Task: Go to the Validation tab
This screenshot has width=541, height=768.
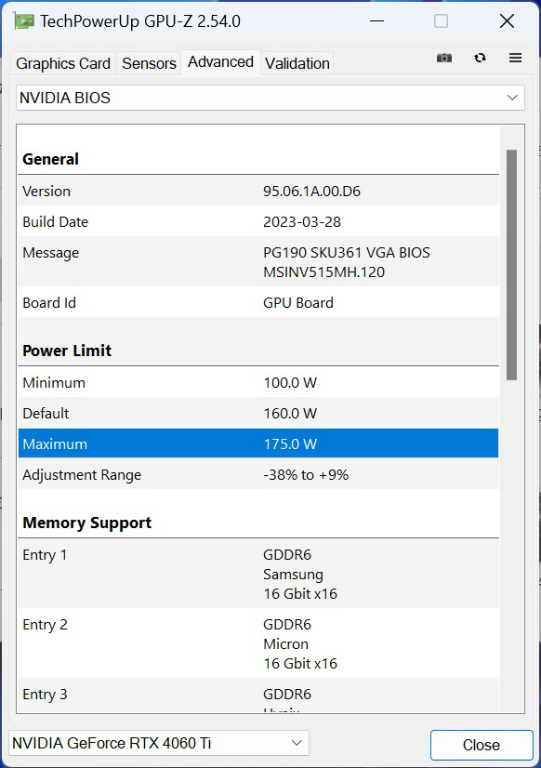Action: pyautogui.click(x=297, y=63)
